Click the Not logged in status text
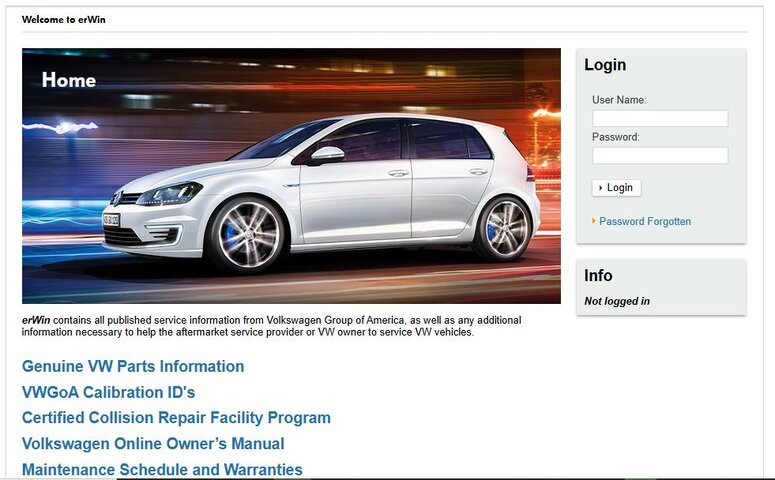The image size is (775, 480). tap(617, 301)
